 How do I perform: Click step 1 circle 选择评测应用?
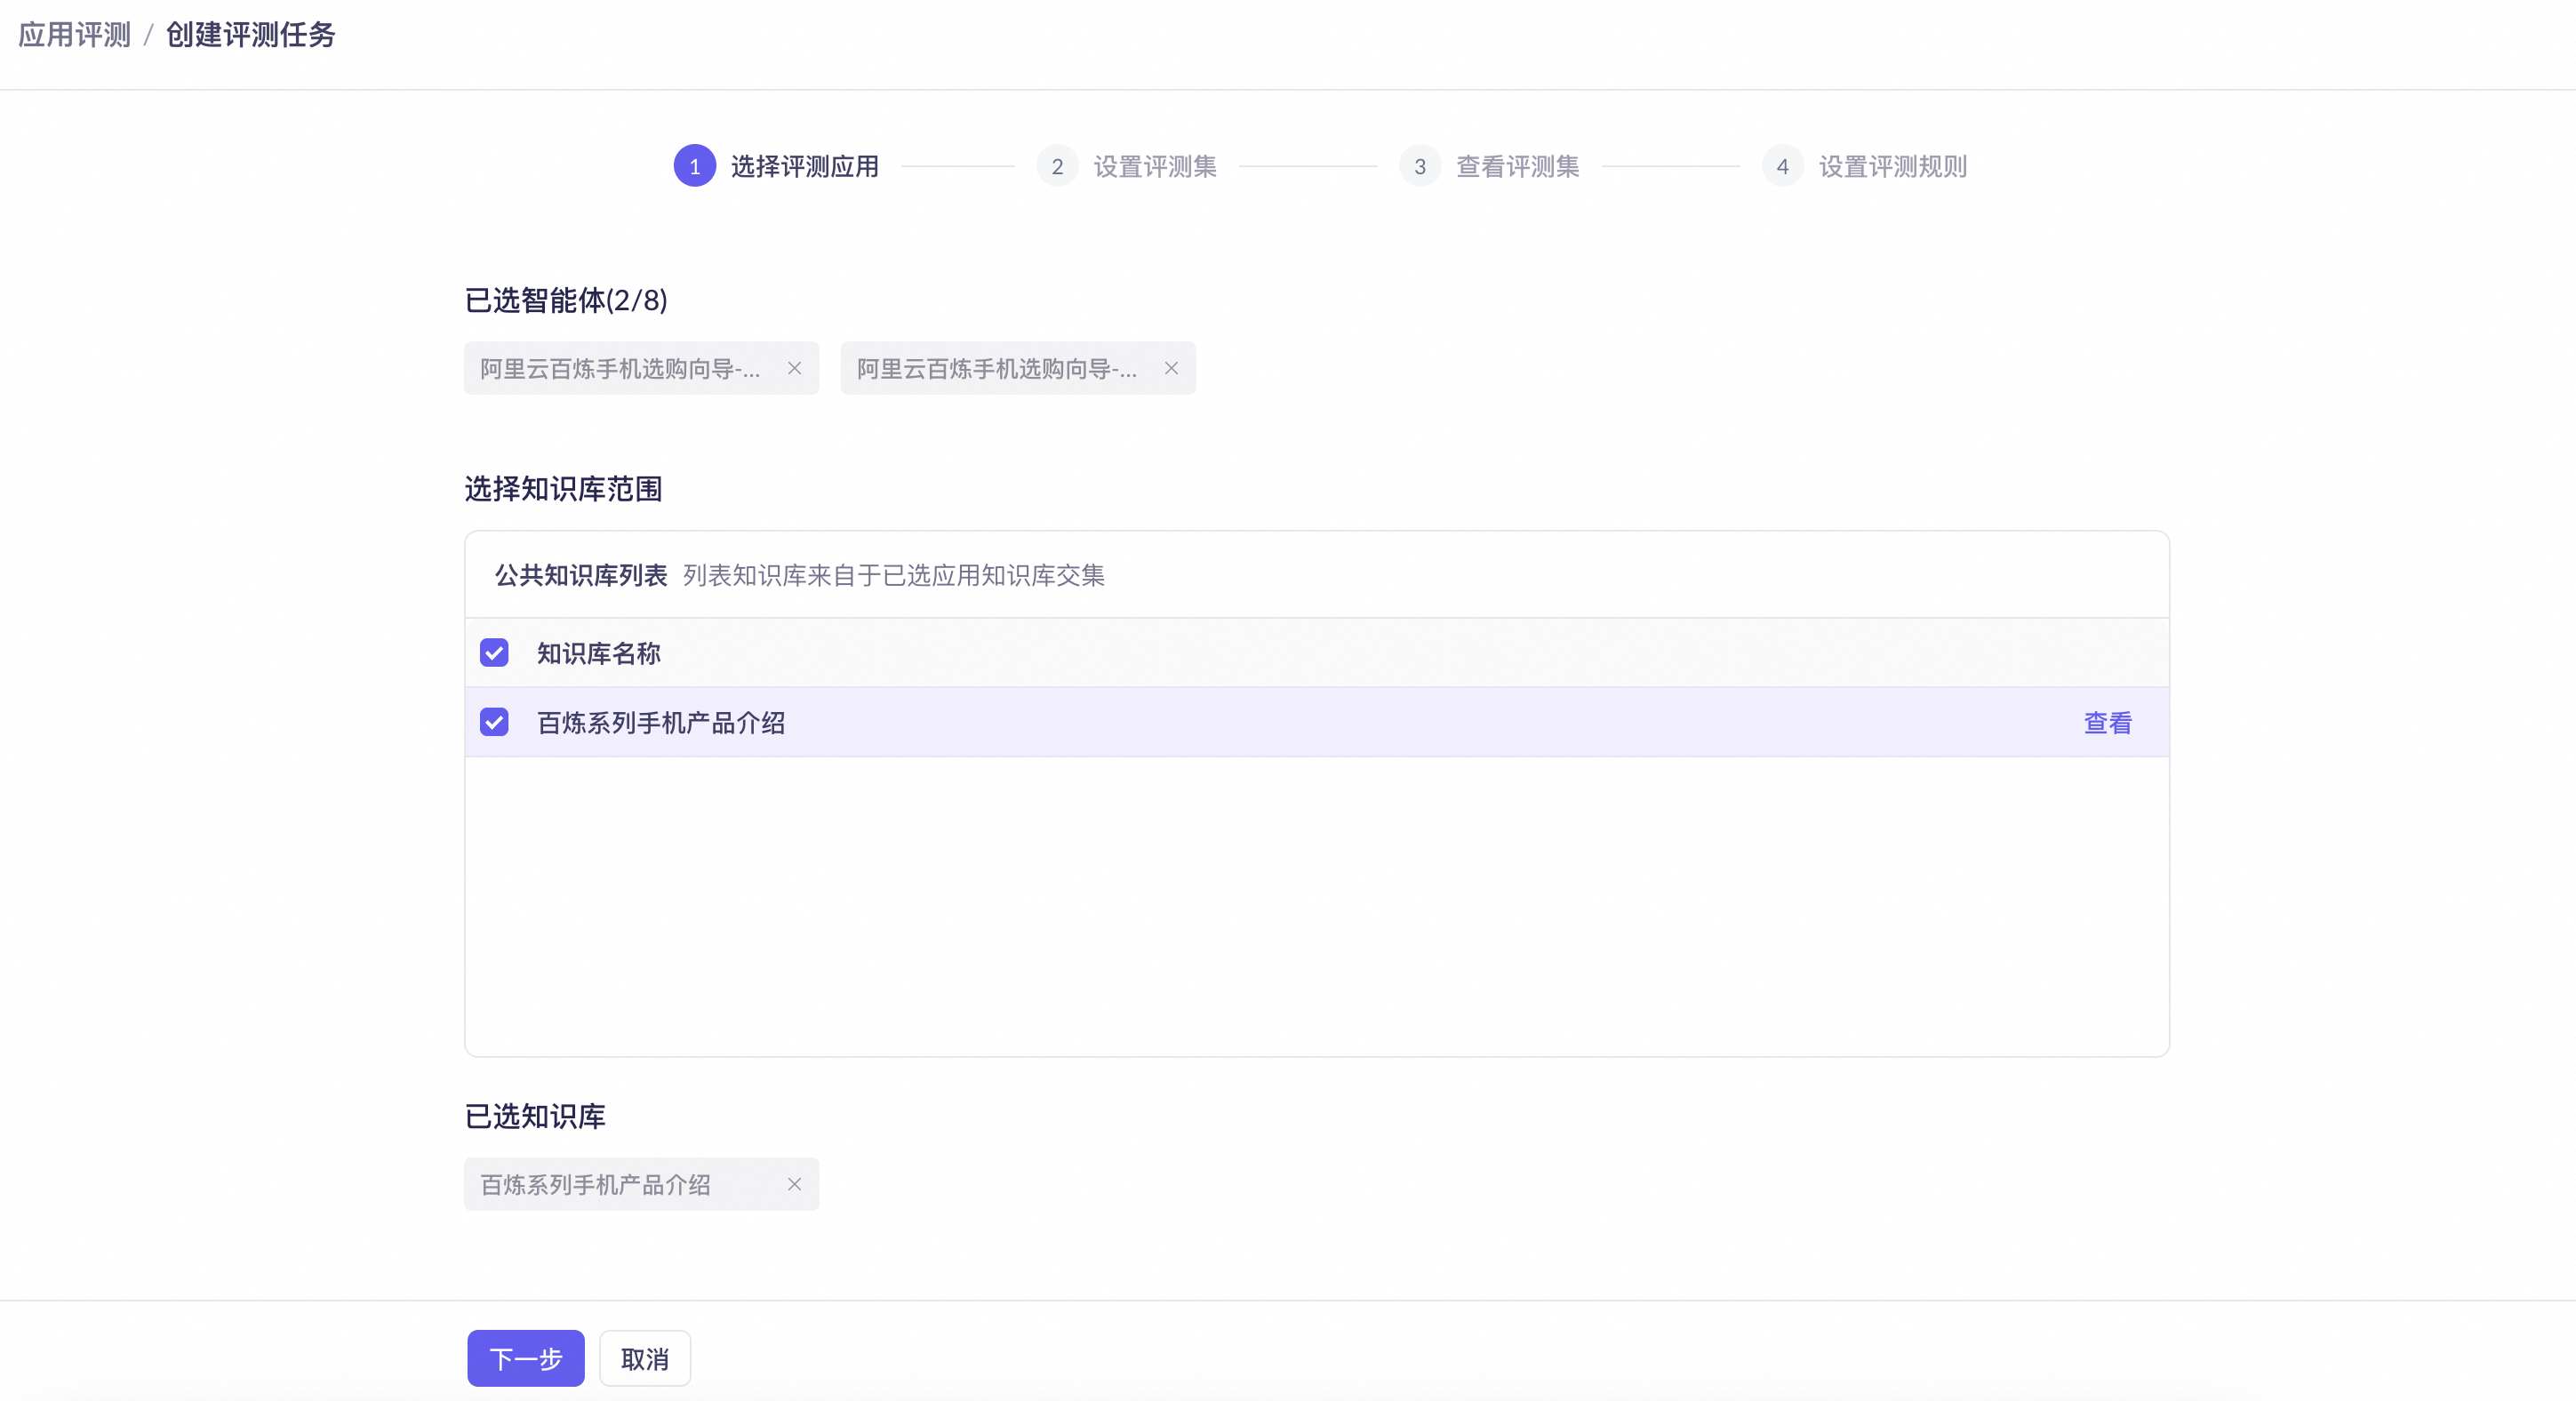(x=694, y=166)
